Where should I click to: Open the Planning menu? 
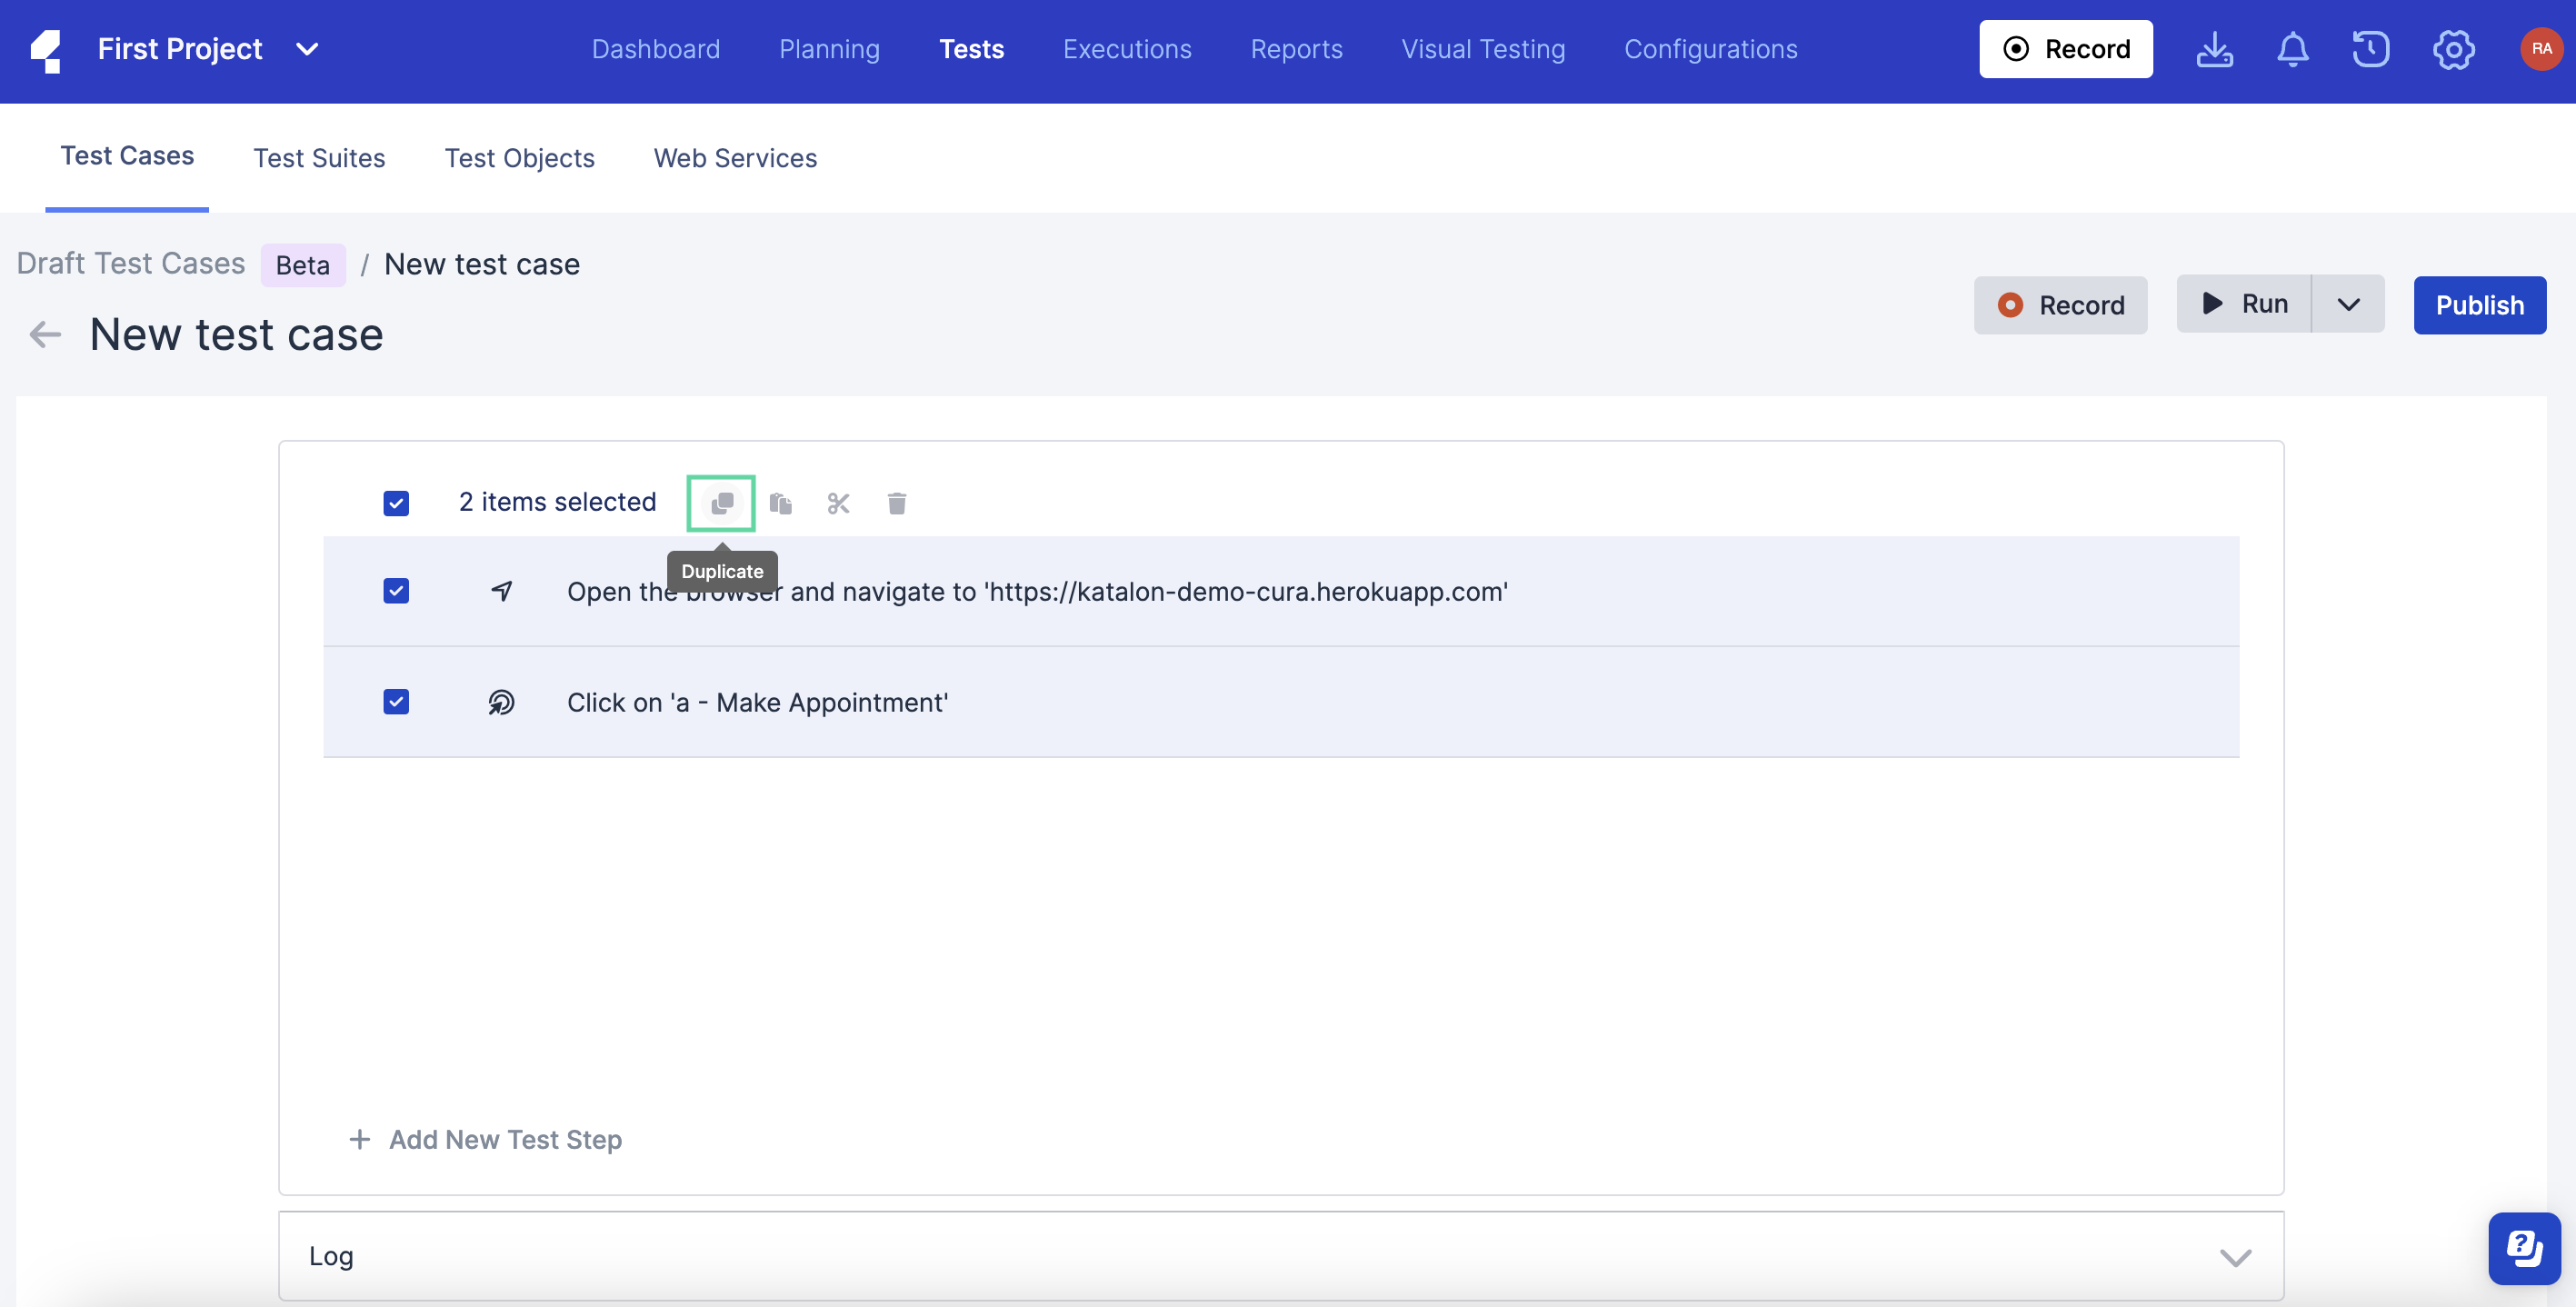[829, 49]
